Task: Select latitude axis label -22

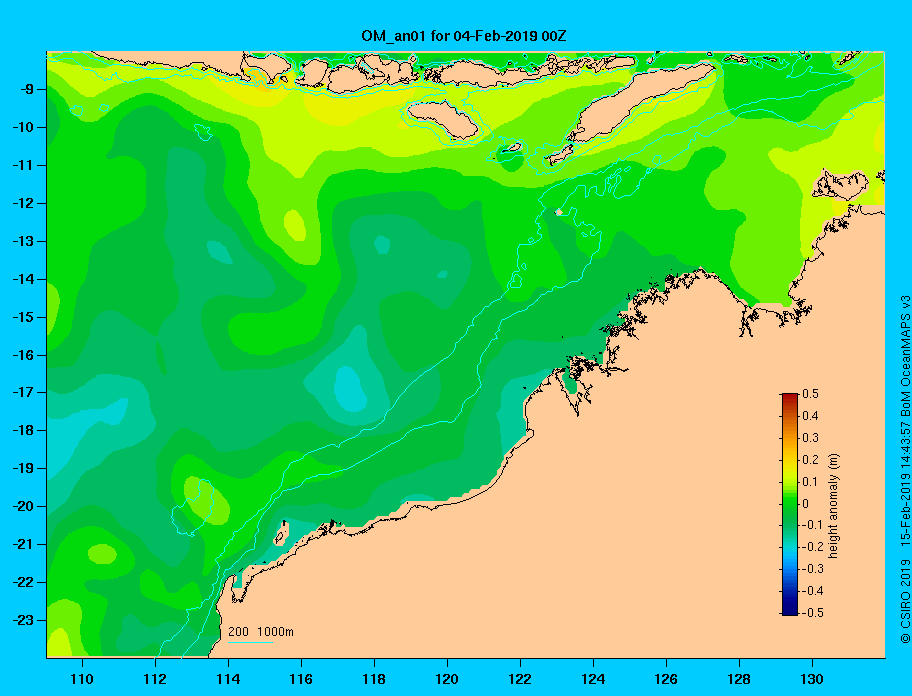Action: pos(22,583)
